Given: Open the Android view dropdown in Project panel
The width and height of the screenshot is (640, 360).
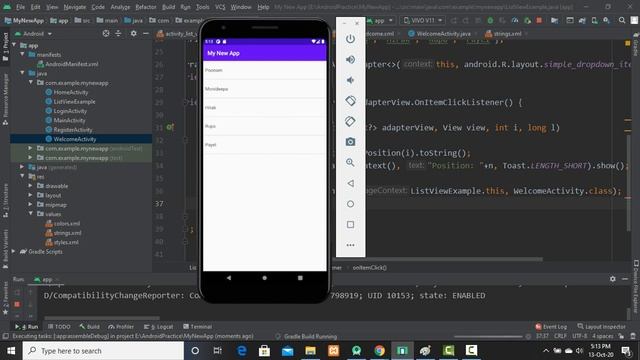Looking at the screenshot, I should pos(33,34).
